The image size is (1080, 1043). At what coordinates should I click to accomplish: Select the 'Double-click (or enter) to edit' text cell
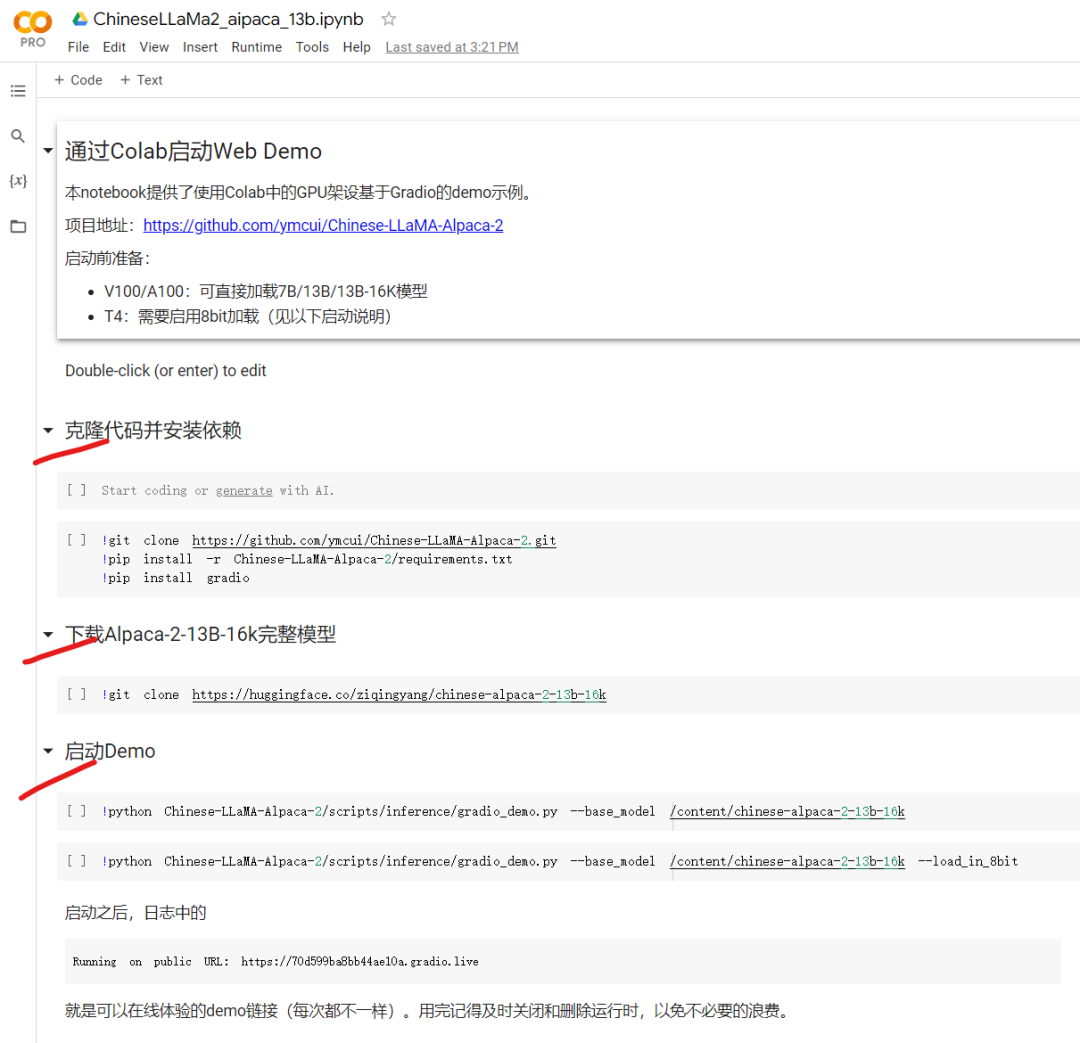pos(165,371)
